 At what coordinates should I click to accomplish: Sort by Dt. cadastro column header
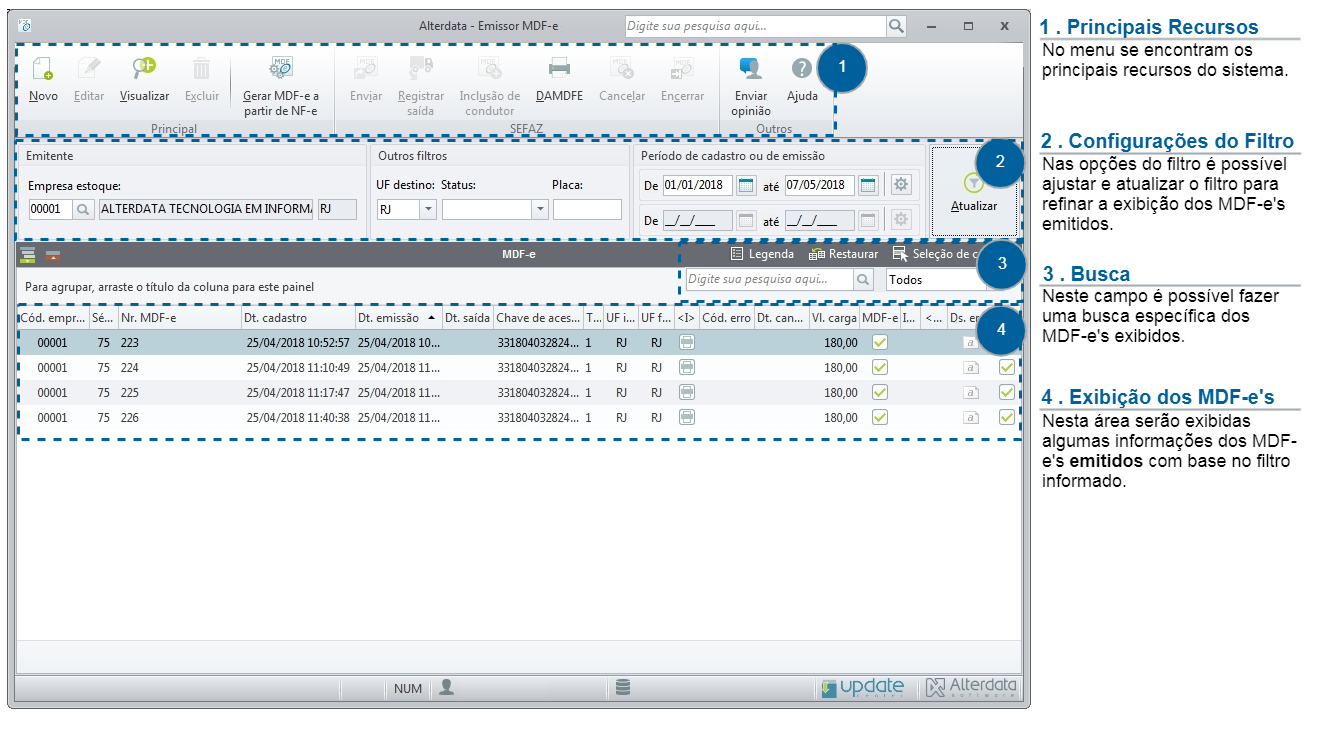click(x=298, y=317)
